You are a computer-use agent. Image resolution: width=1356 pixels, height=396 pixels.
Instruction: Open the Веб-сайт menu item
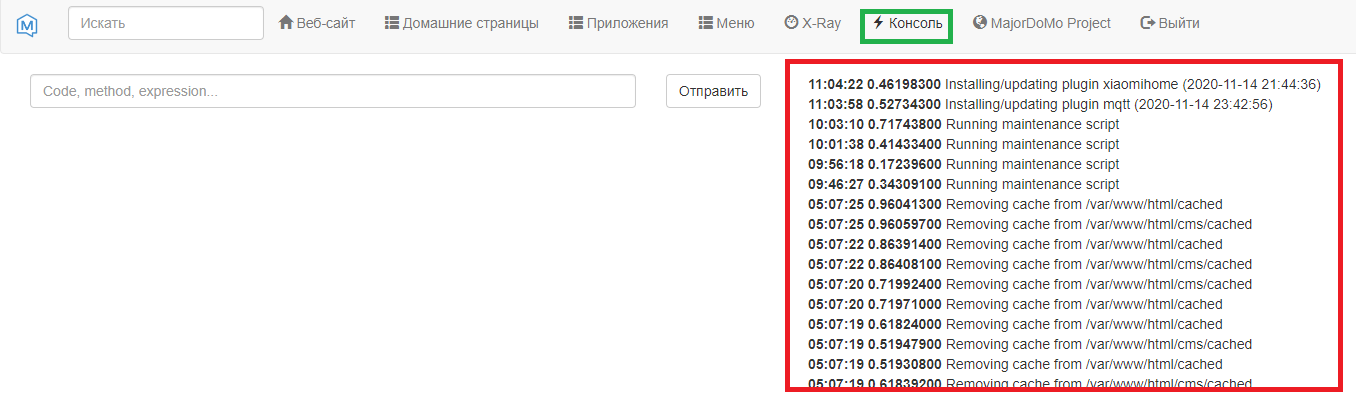pyautogui.click(x=317, y=23)
